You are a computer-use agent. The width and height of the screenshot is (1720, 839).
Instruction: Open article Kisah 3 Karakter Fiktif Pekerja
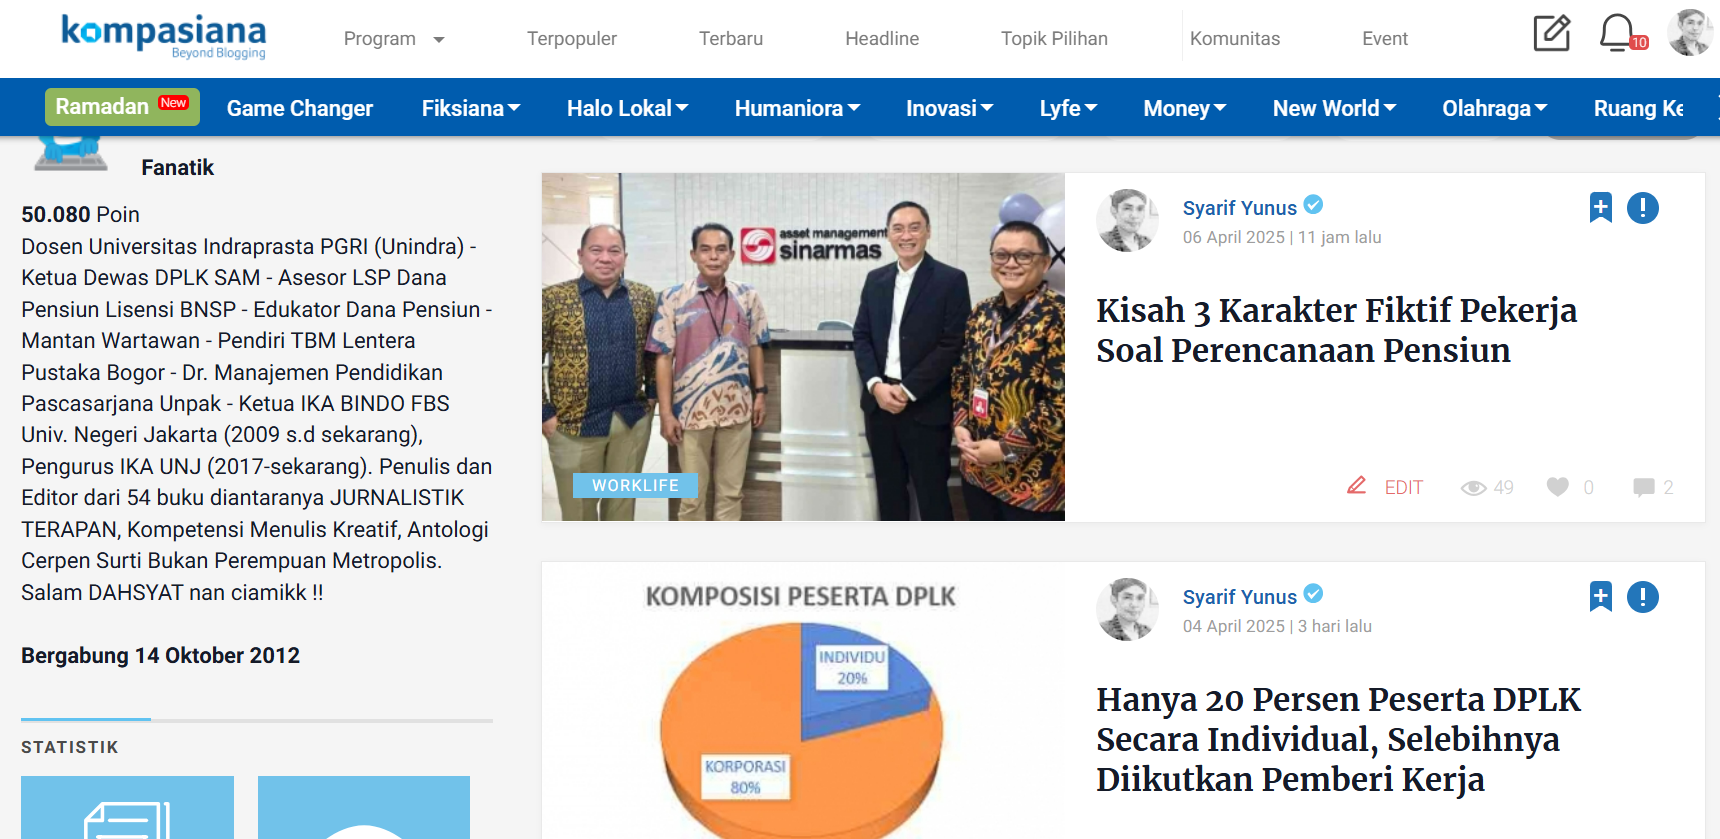[x=1336, y=330]
